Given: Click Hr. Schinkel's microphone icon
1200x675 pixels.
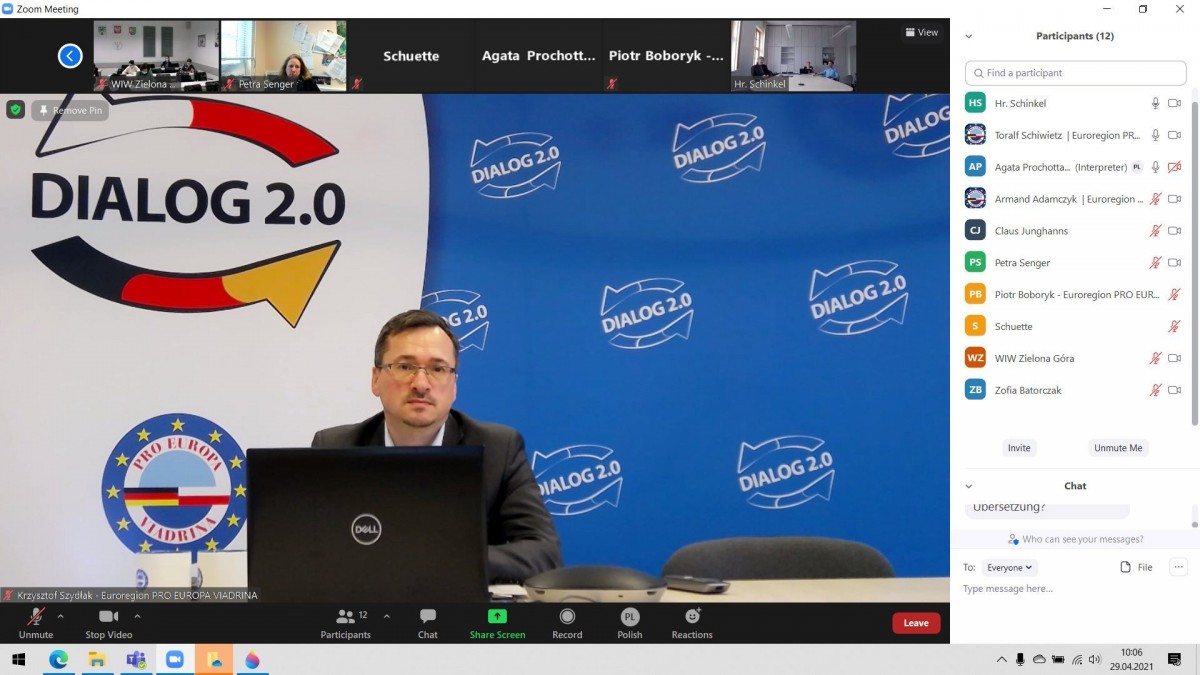Looking at the screenshot, I should click(1155, 103).
